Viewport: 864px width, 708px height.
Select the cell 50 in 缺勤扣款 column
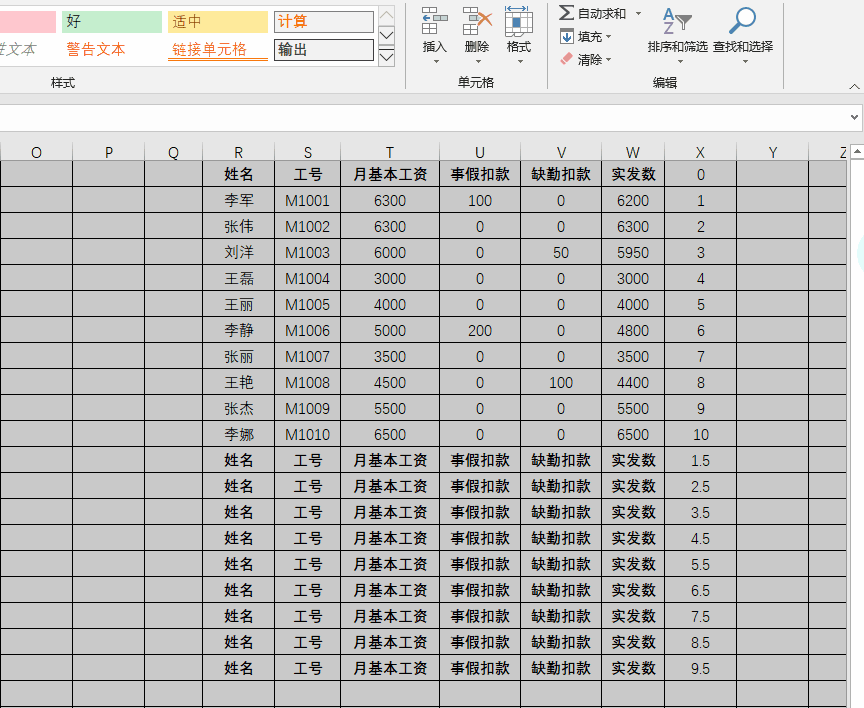[561, 252]
